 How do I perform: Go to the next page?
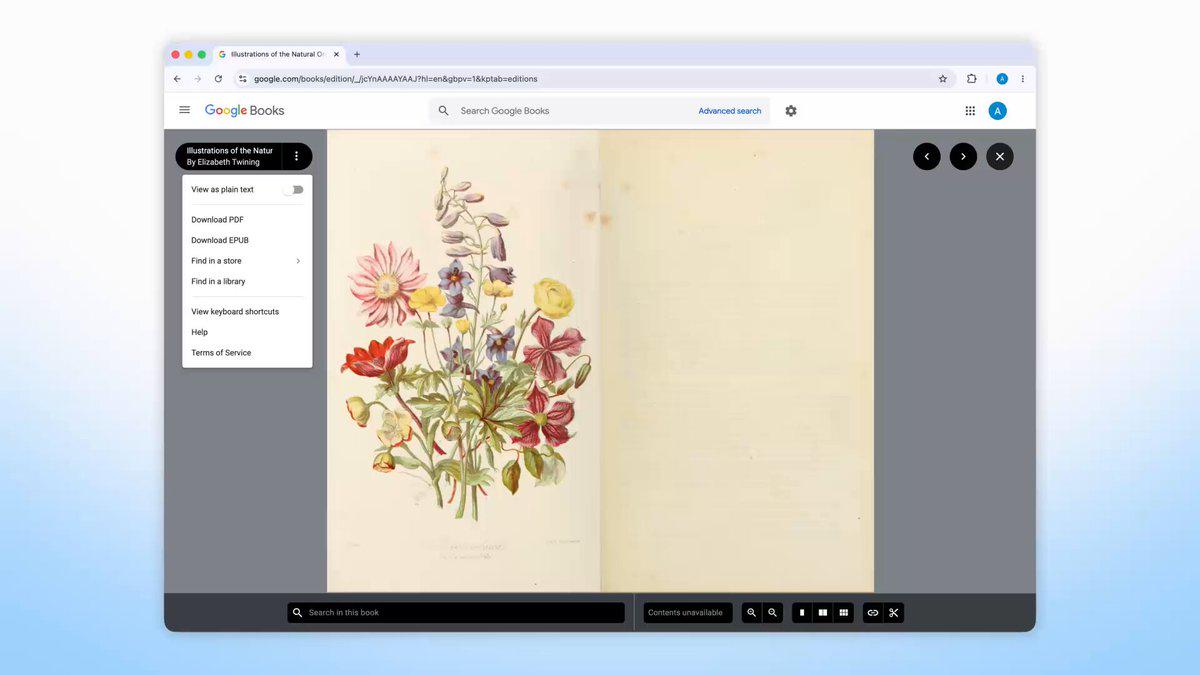pyautogui.click(x=963, y=156)
